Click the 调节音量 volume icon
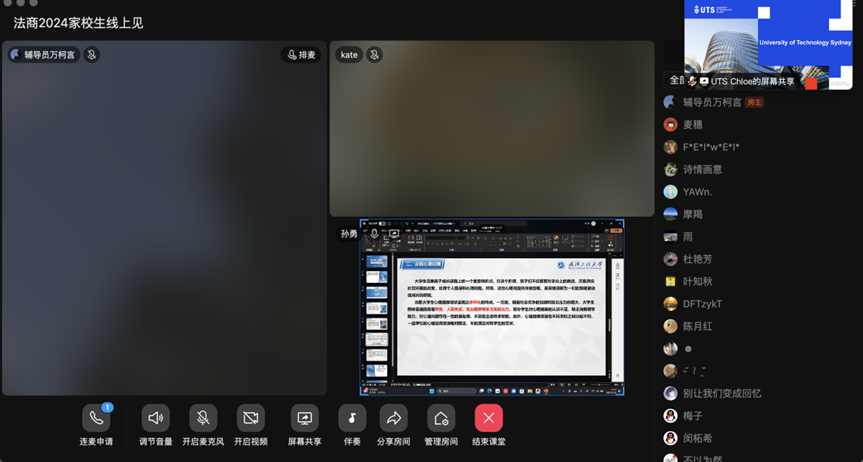Image resolution: width=863 pixels, height=462 pixels. click(x=155, y=418)
